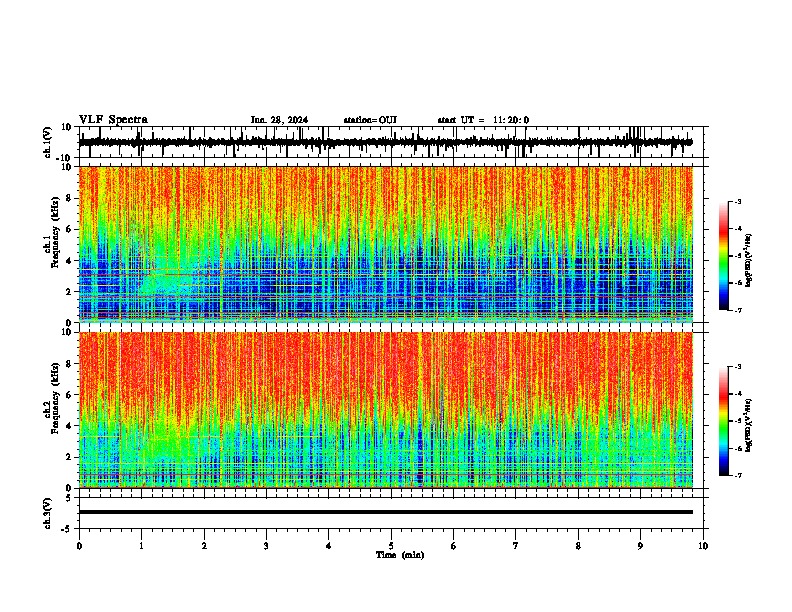
Task: Click the "-7" label on ch.1 color bar
Action: pyautogui.click(x=738, y=310)
